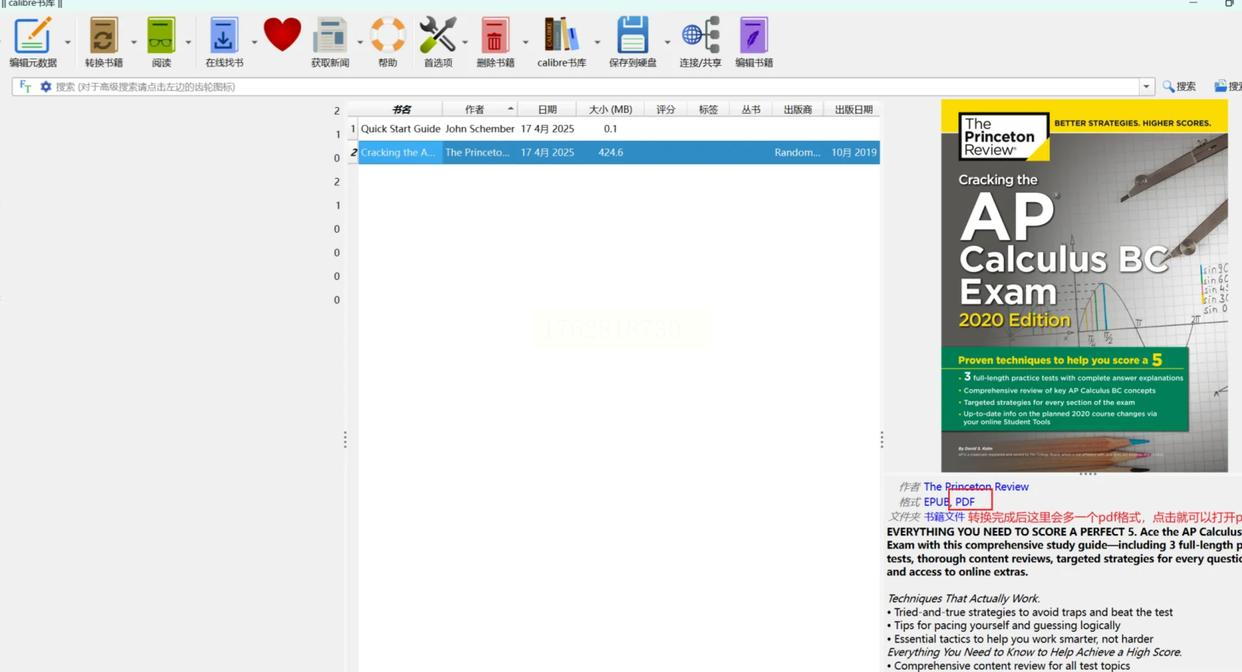Expand the 在线找书 dropdown arrow
This screenshot has width=1242, height=672.
[x=254, y=42]
